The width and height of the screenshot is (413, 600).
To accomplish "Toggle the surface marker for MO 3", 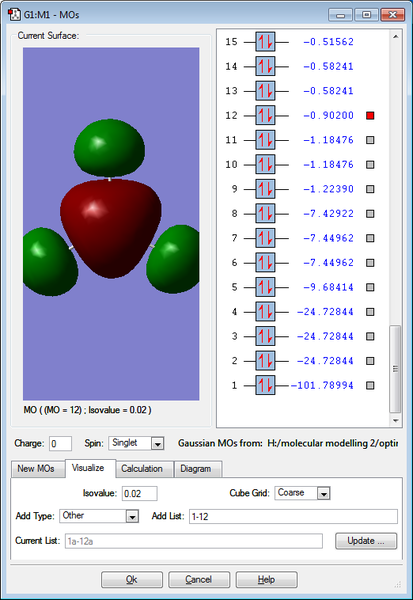I will tap(370, 336).
